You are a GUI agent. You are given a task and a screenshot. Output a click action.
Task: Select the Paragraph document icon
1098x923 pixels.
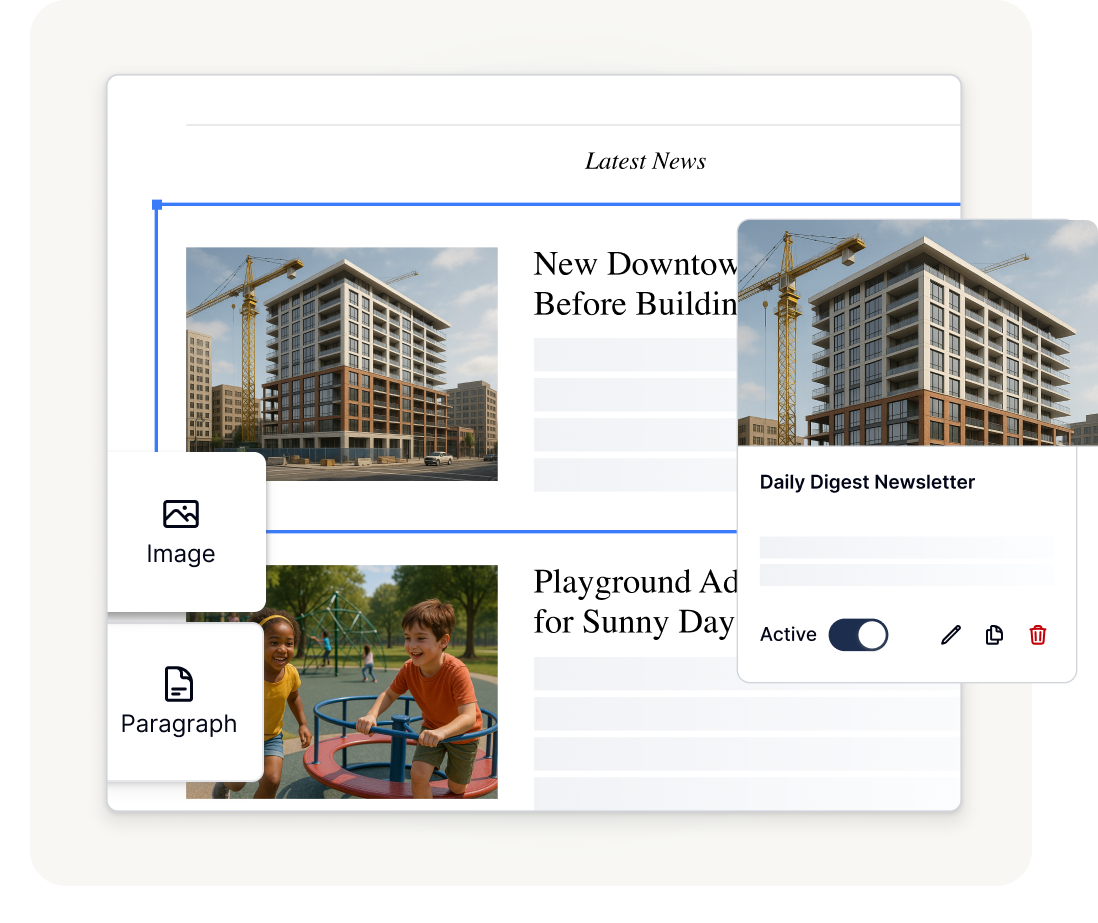pos(178,684)
